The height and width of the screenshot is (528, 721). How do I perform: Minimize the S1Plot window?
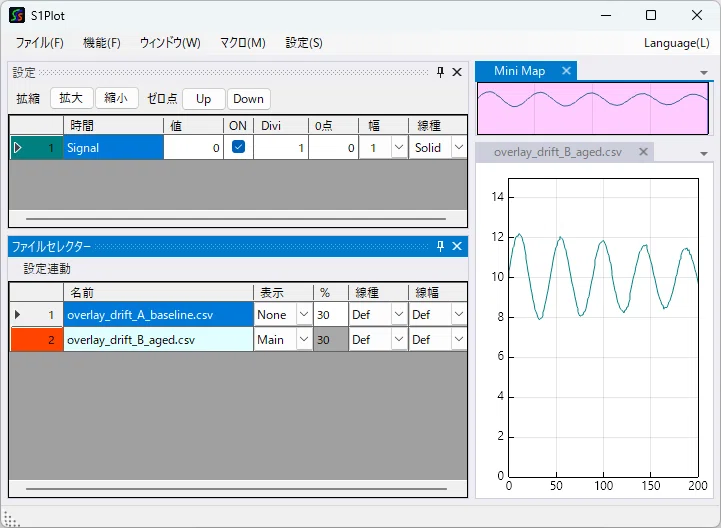[x=606, y=15]
